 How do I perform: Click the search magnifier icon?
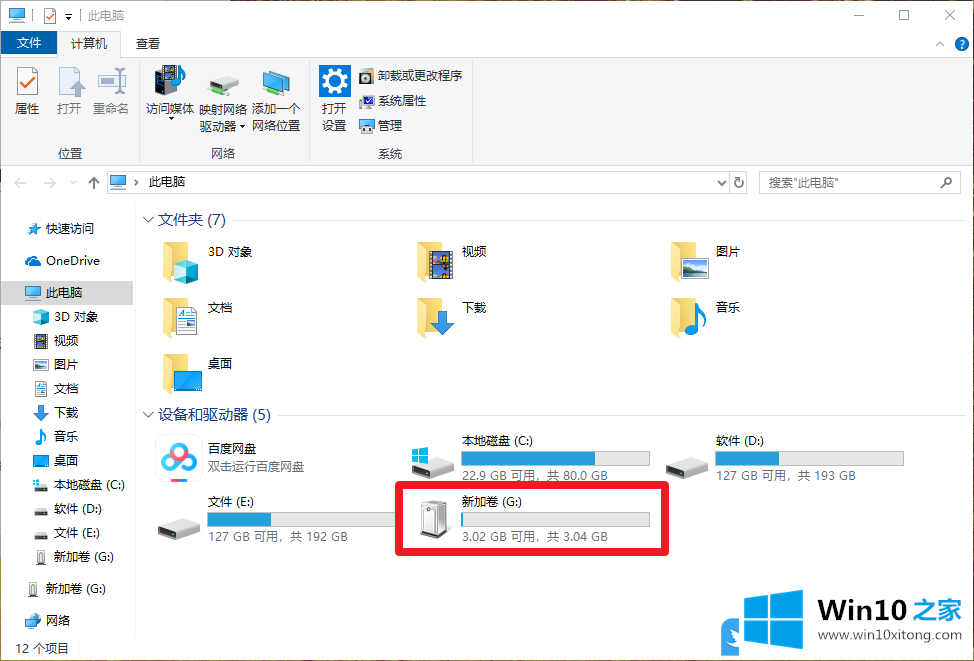(x=946, y=183)
